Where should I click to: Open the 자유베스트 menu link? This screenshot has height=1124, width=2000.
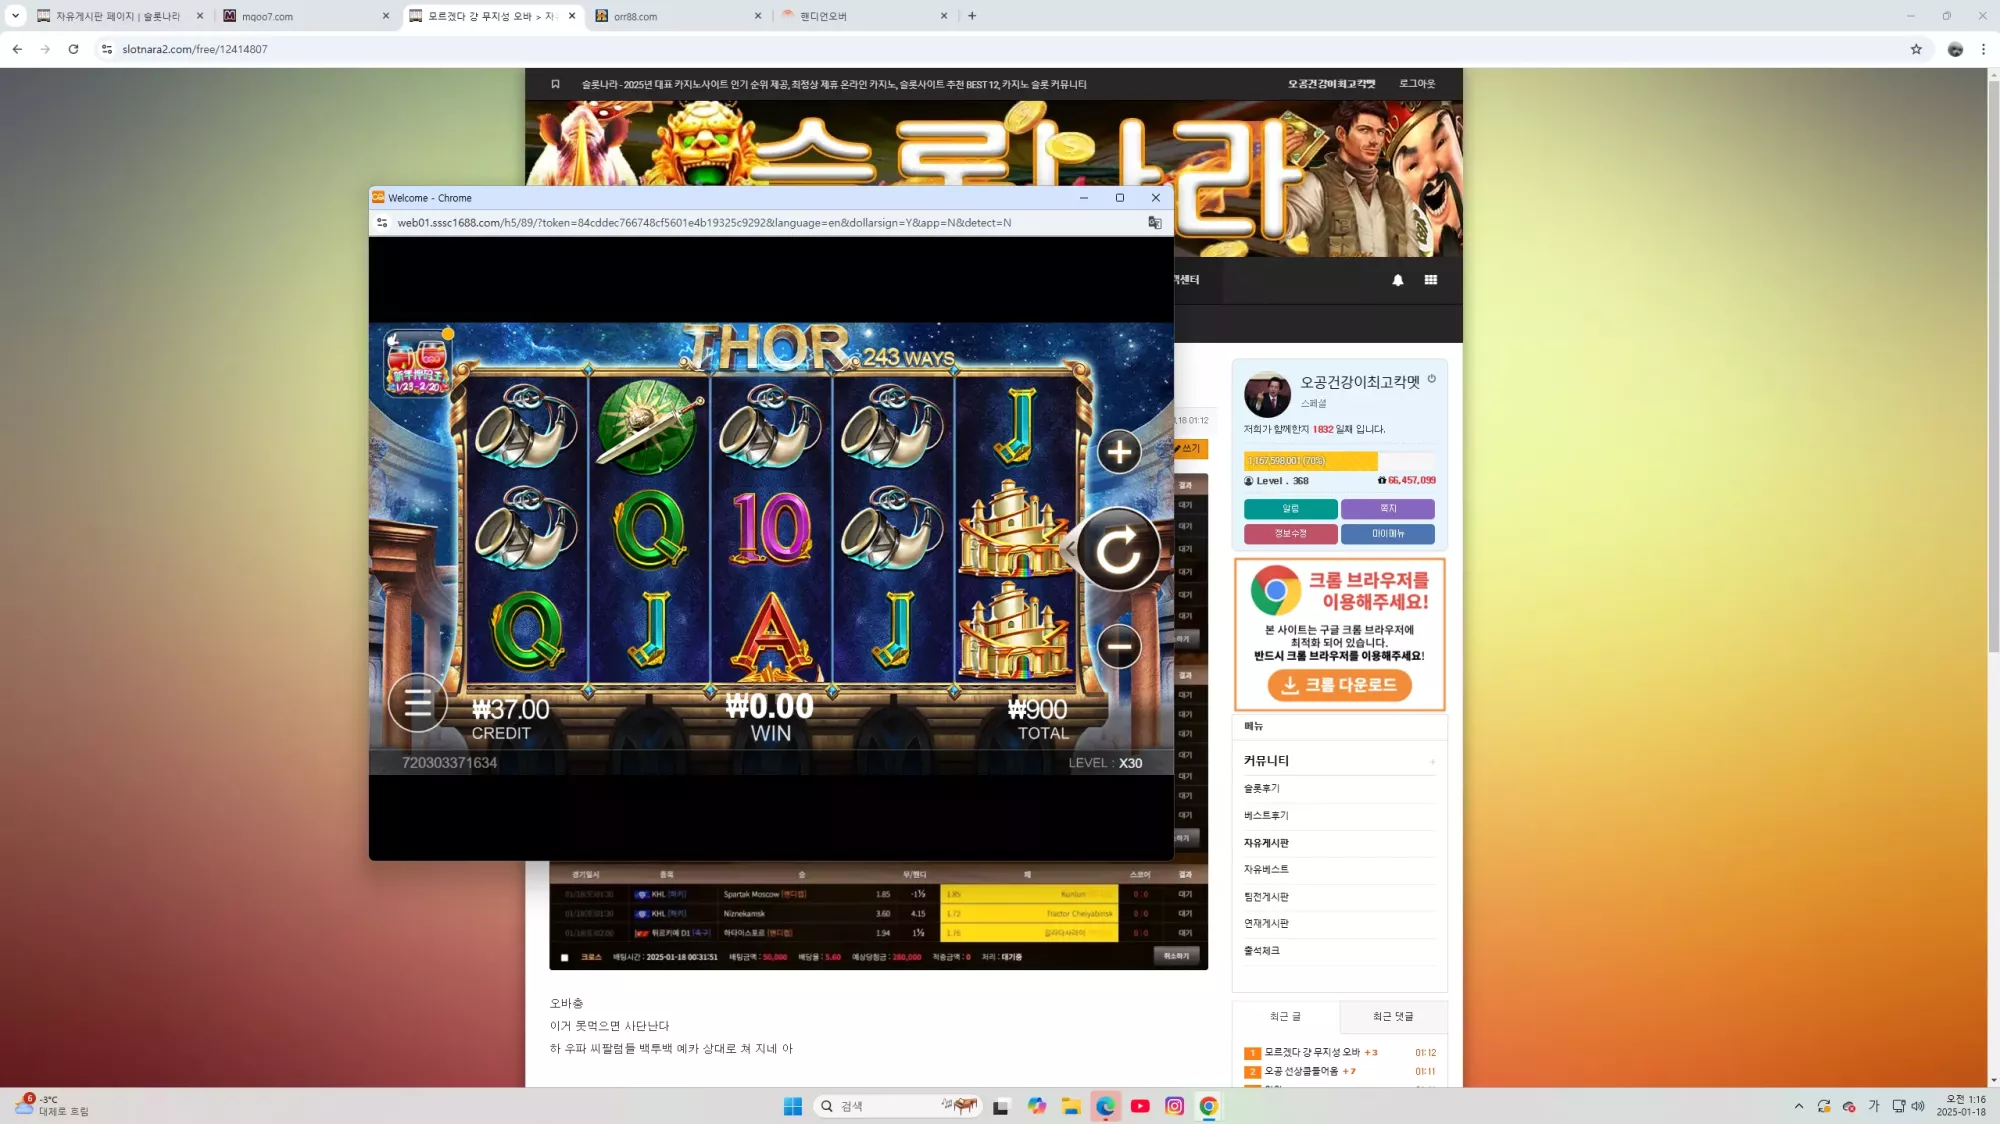(1266, 869)
